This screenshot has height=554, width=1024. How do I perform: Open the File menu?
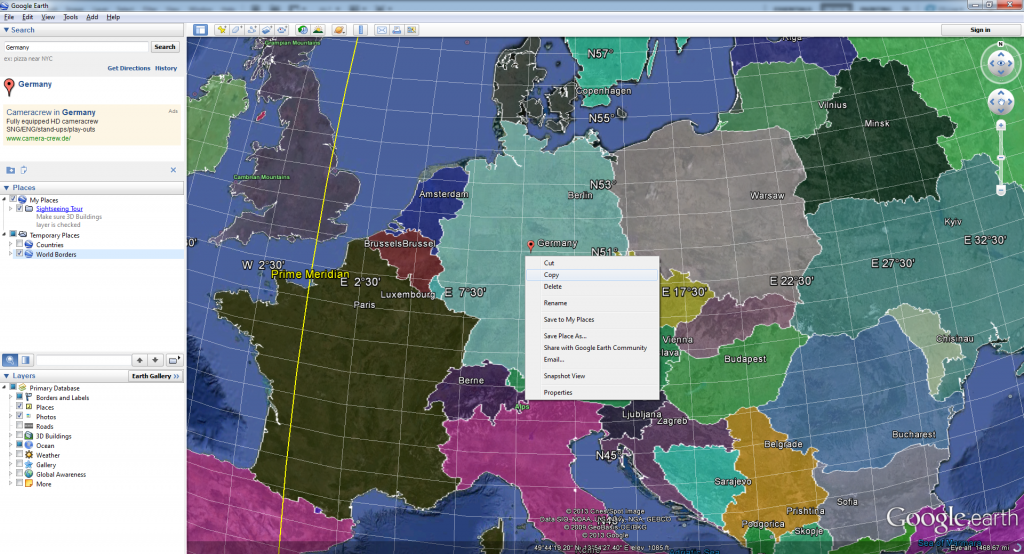[9, 17]
